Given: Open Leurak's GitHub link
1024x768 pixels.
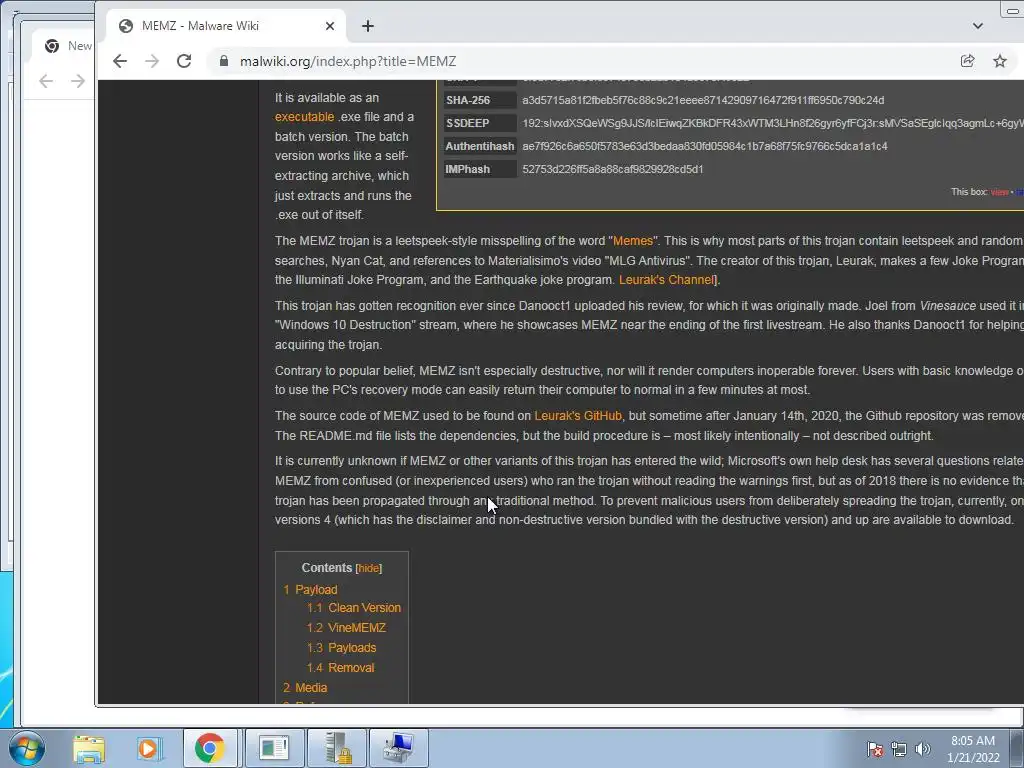Looking at the screenshot, I should 578,416.
